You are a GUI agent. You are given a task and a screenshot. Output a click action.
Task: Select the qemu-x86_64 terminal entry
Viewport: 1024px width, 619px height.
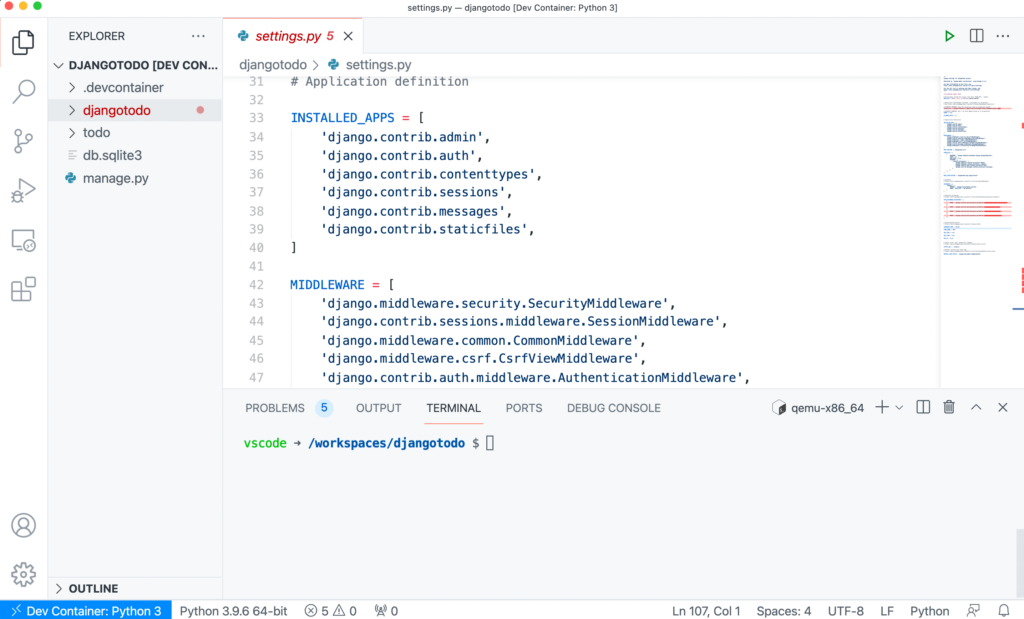(x=818, y=408)
